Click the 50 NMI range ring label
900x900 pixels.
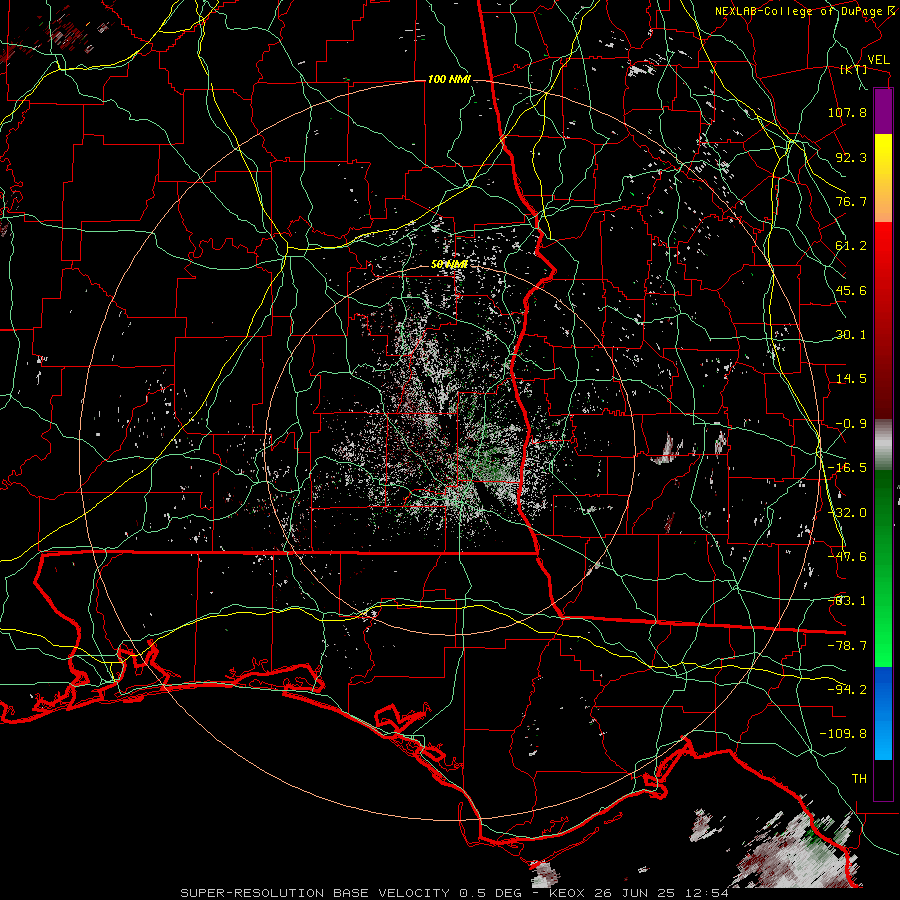pos(449,265)
